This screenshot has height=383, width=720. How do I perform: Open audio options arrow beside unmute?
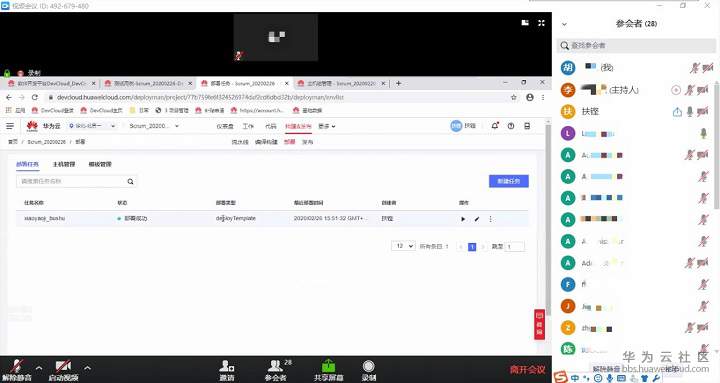point(39,368)
